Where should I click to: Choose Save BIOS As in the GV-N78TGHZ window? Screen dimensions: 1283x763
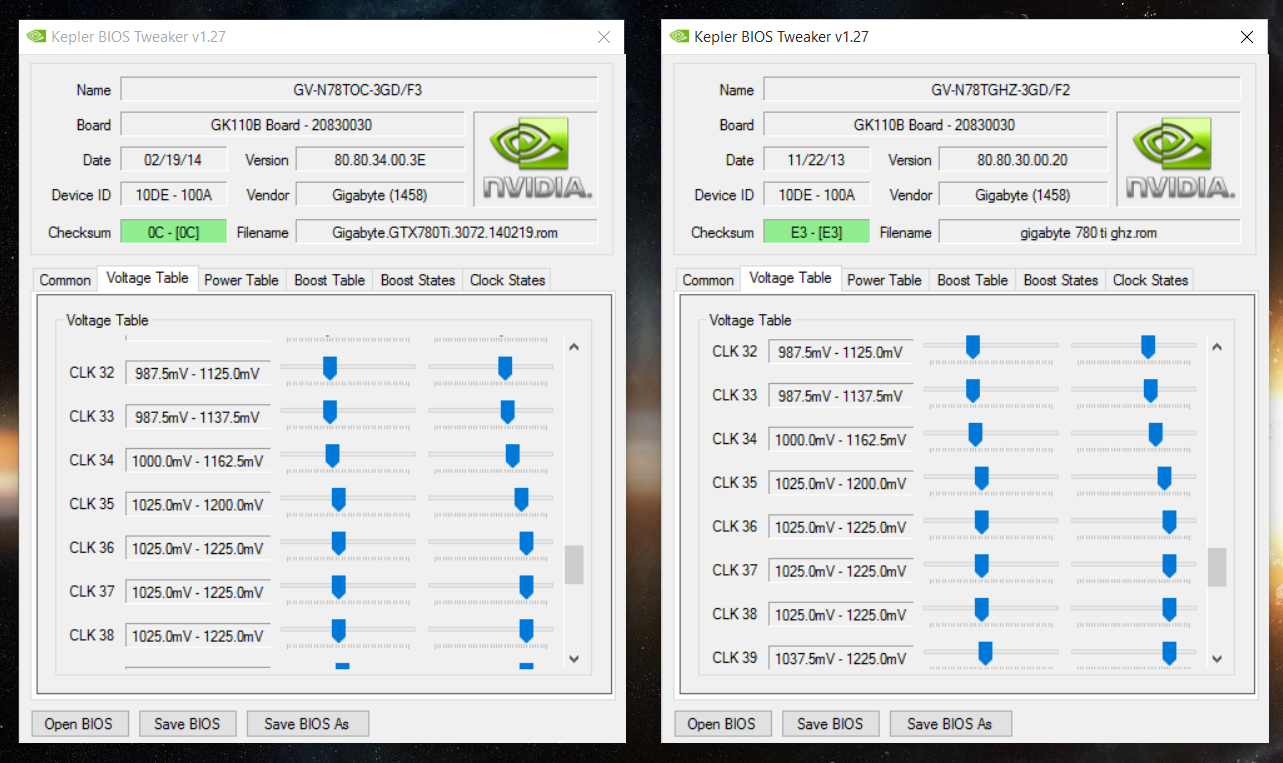pyautogui.click(x=950, y=723)
